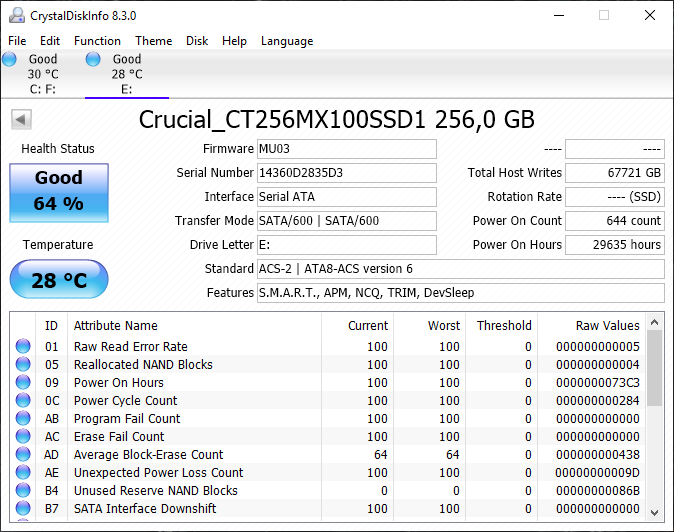Screen dimensions: 674x532
Task: Click the Serial Number field
Action: click(347, 173)
